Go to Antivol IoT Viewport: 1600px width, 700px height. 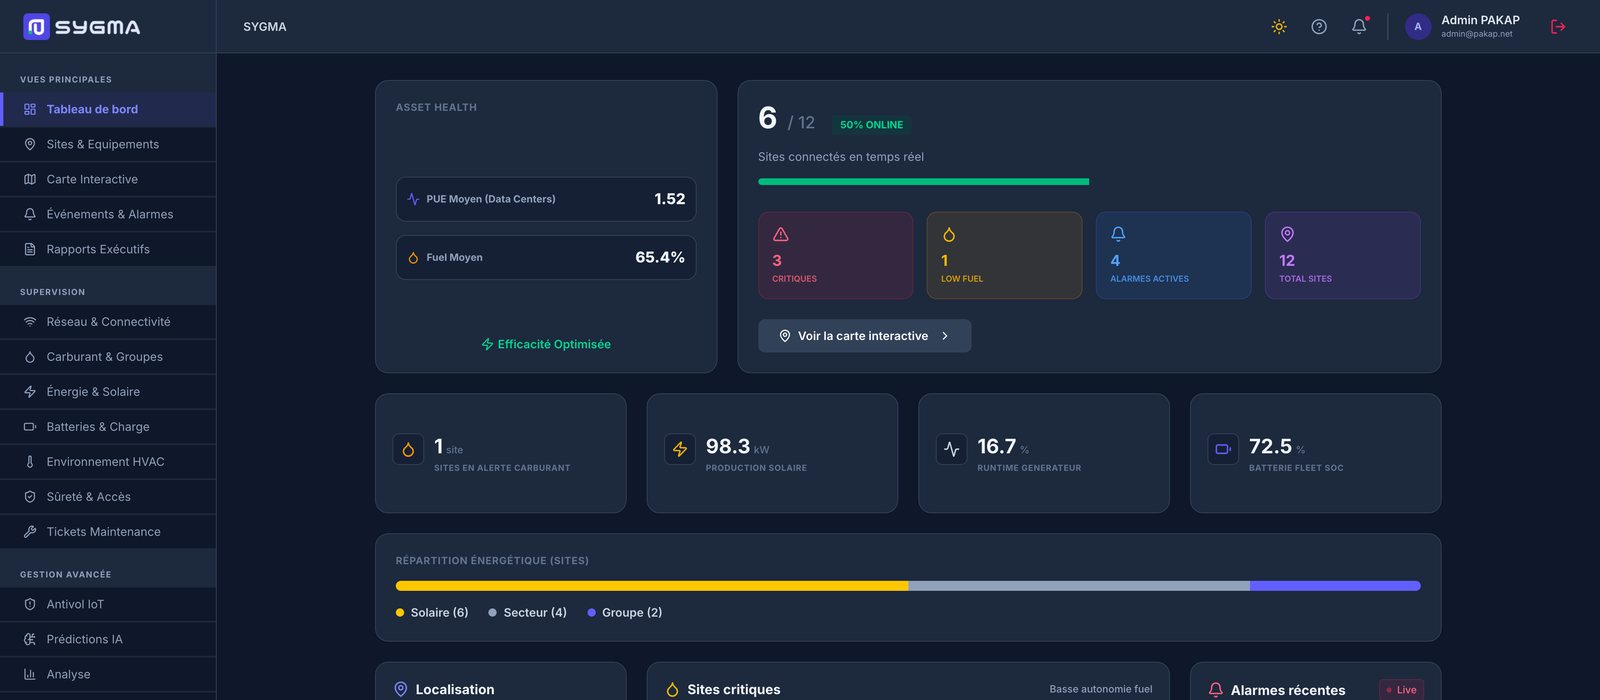pos(108,605)
